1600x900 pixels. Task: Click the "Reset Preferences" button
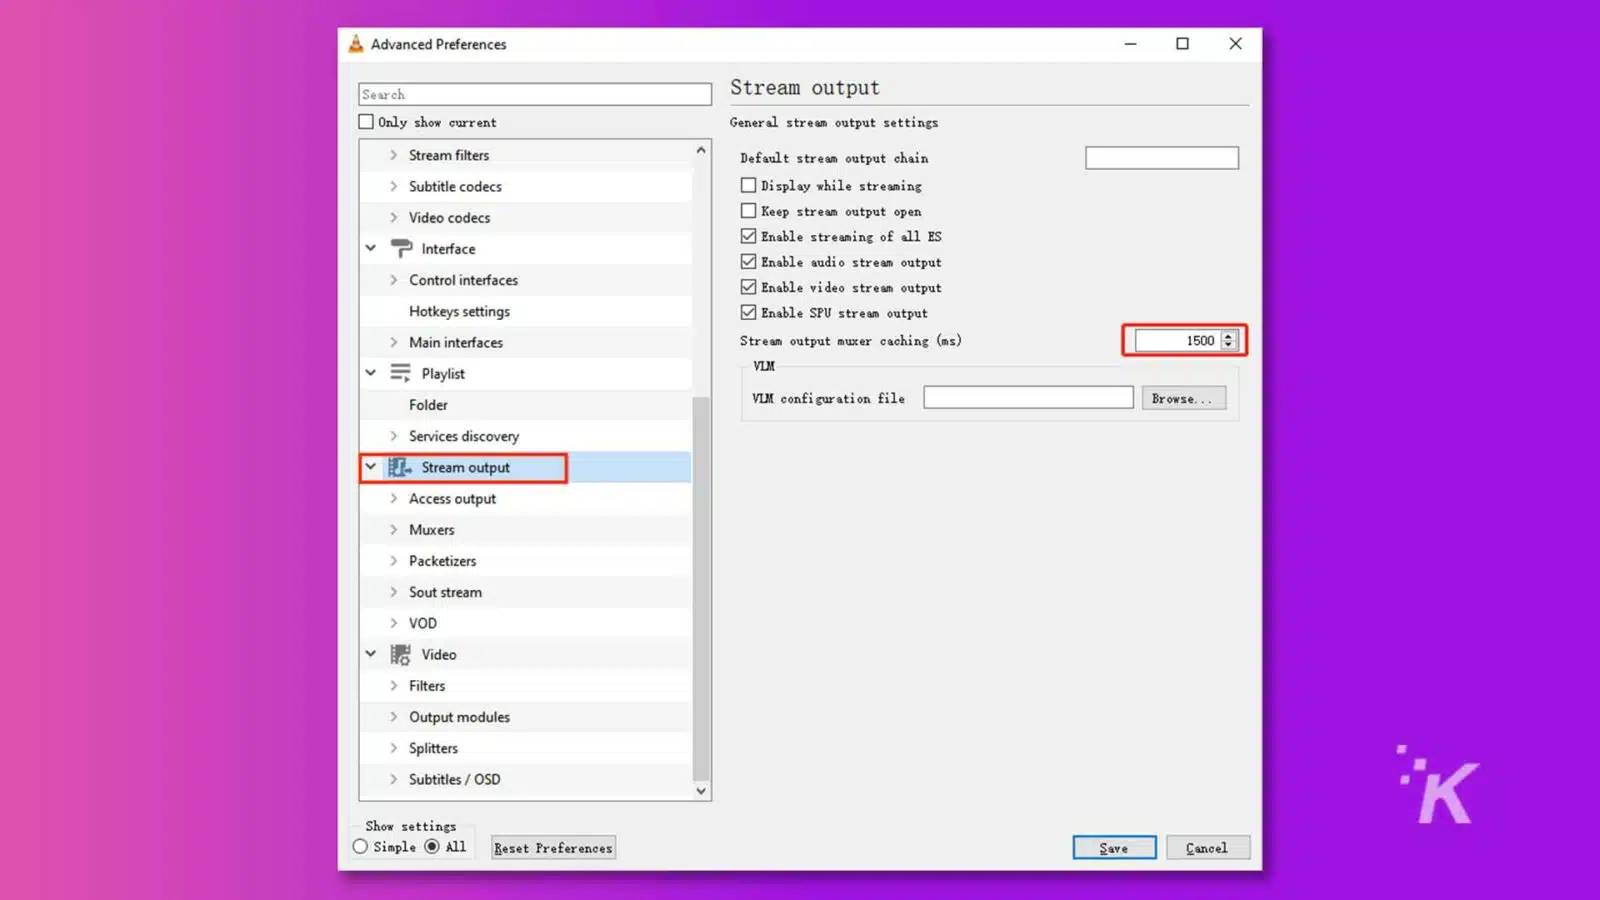coord(552,847)
